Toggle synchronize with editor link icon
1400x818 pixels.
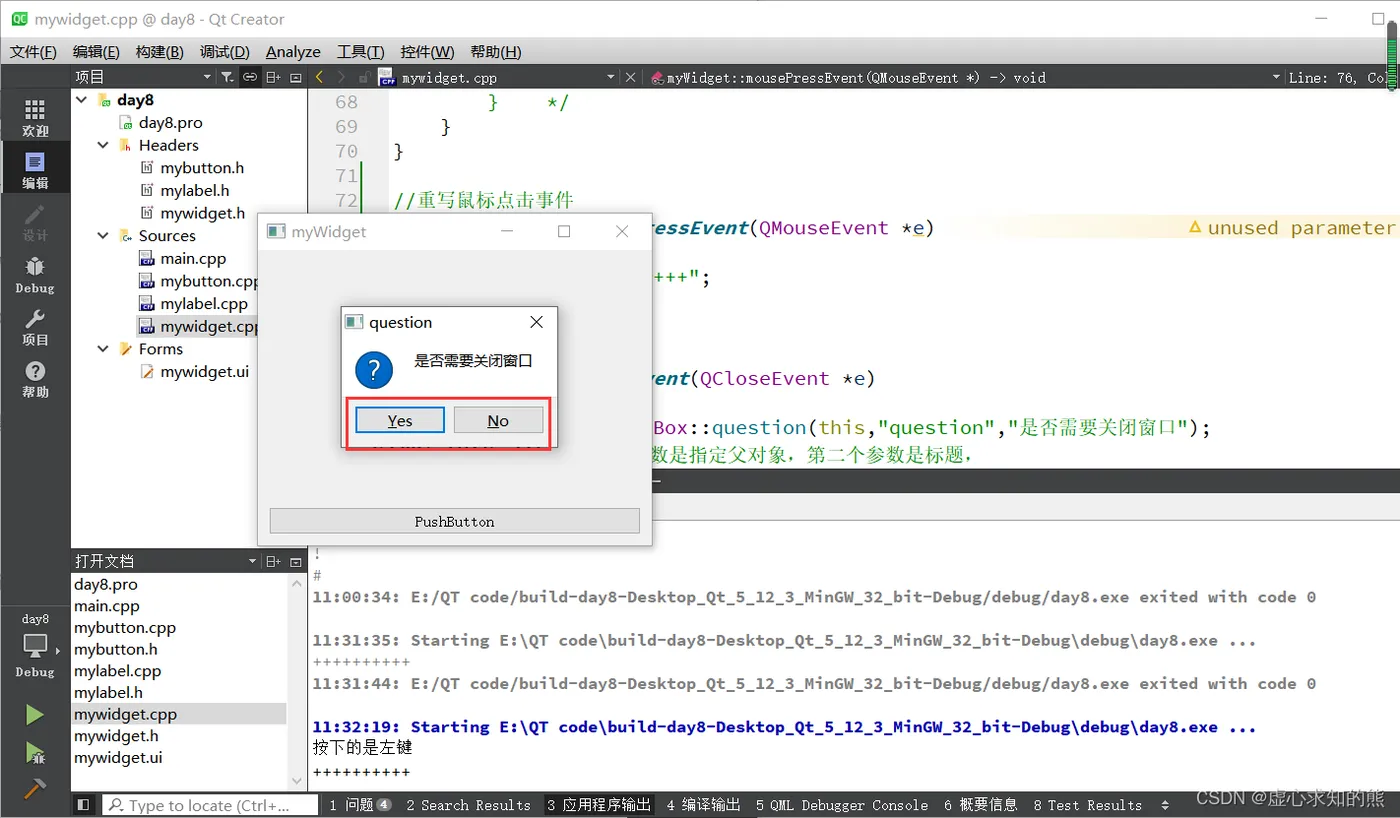[250, 77]
